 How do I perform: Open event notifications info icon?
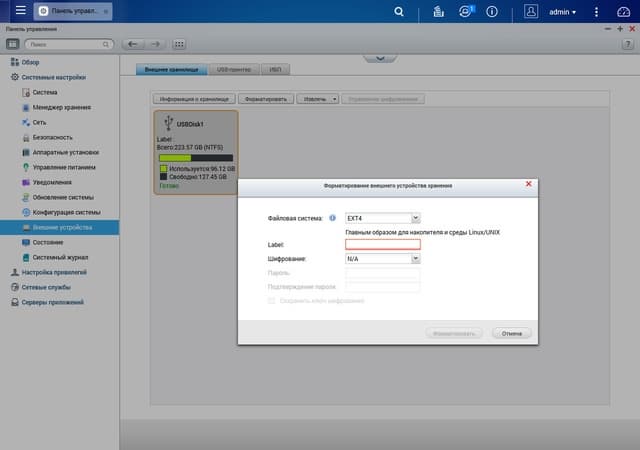(492, 12)
